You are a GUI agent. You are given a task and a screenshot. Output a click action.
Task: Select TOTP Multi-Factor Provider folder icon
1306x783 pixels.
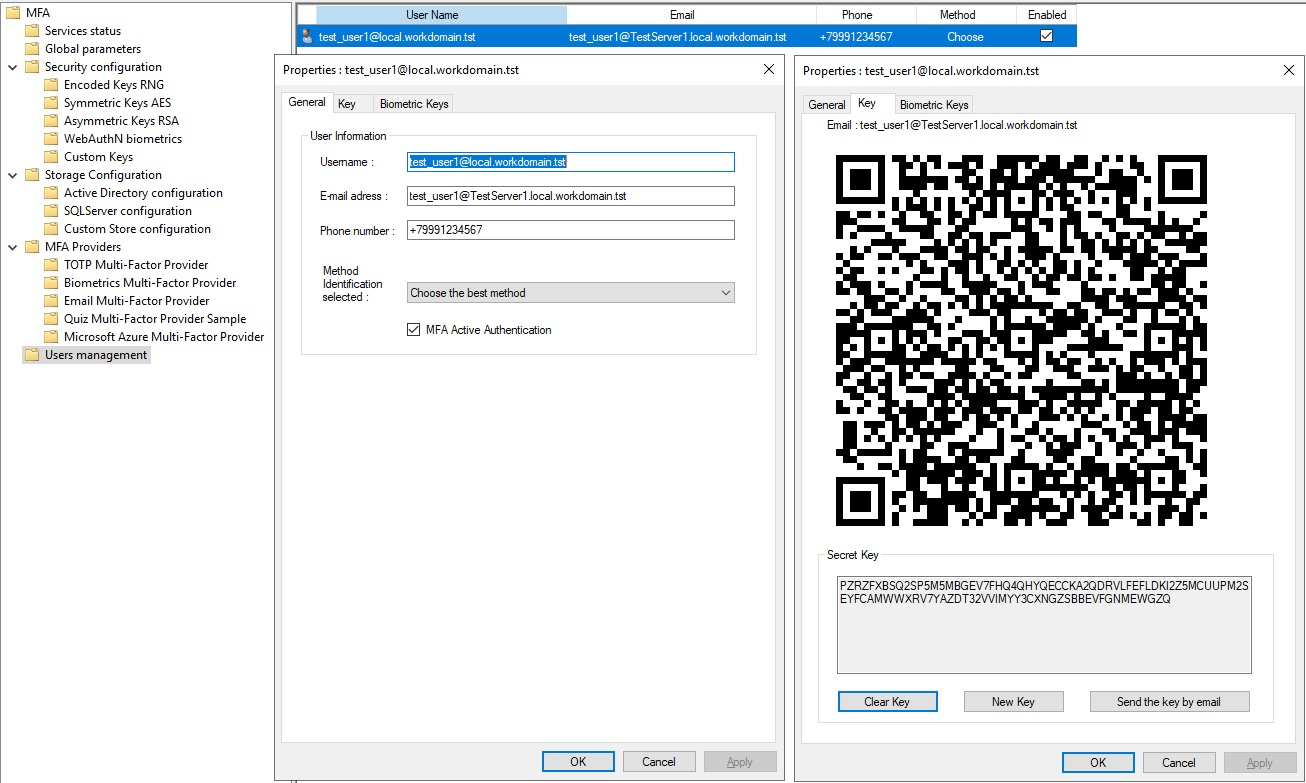click(x=51, y=265)
